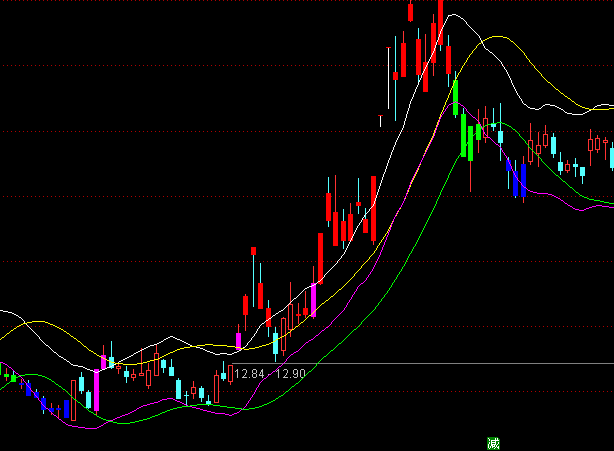Click the peak of the white average line

tap(452, 16)
